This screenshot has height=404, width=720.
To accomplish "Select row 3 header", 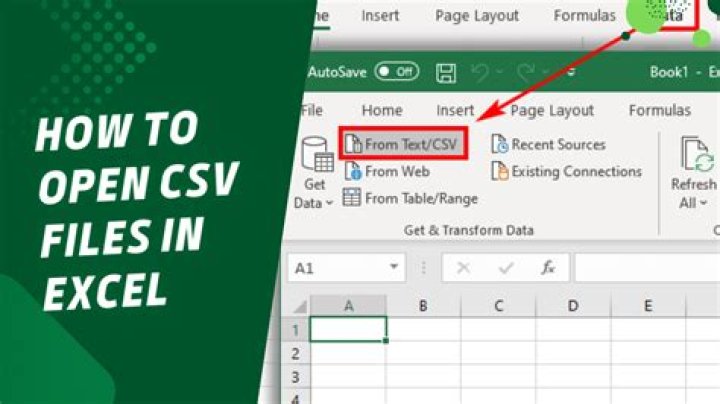I will [295, 377].
